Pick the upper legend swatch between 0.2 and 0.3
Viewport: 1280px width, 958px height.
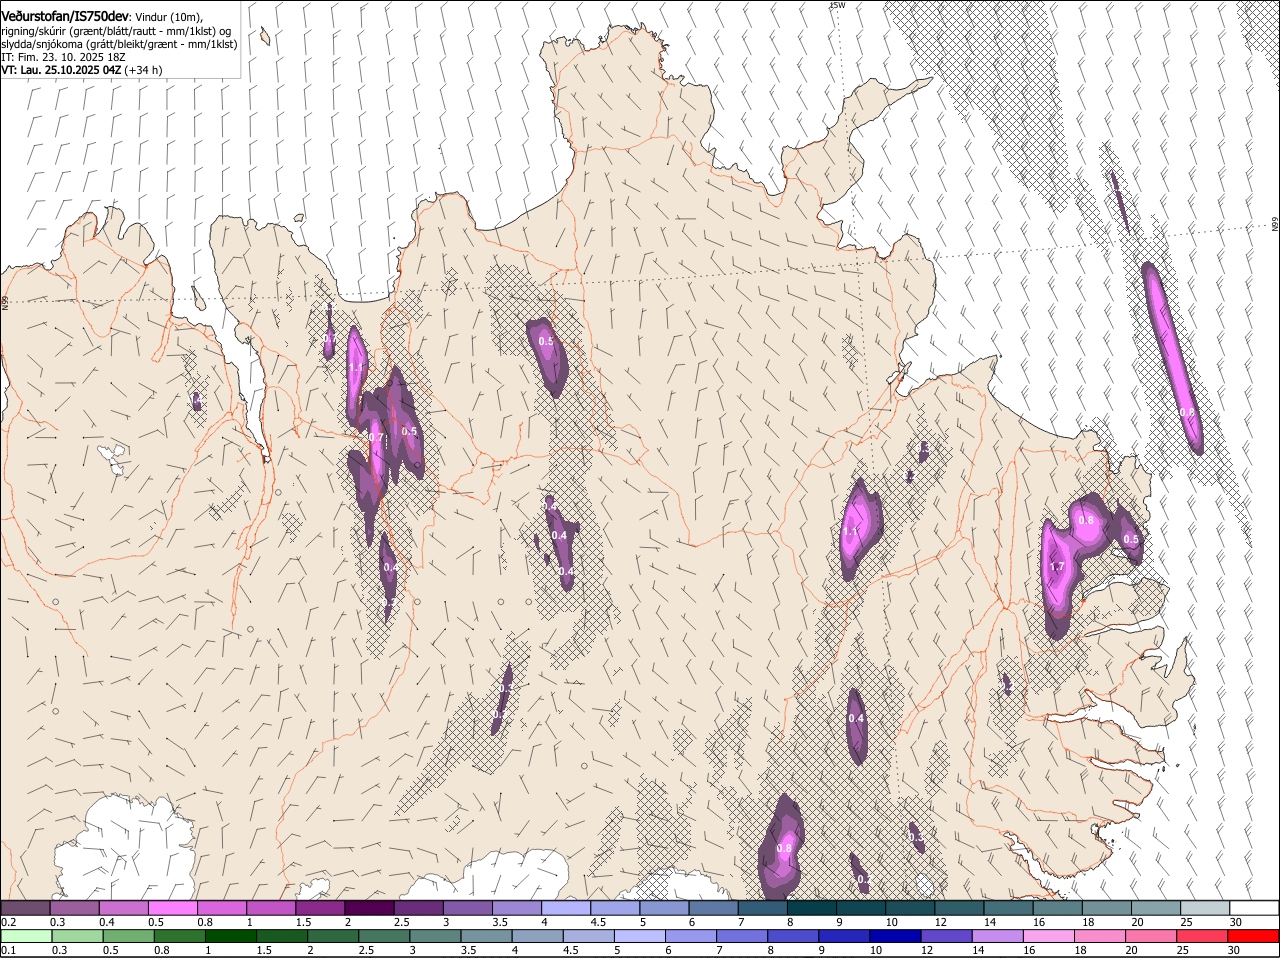tap(26, 907)
